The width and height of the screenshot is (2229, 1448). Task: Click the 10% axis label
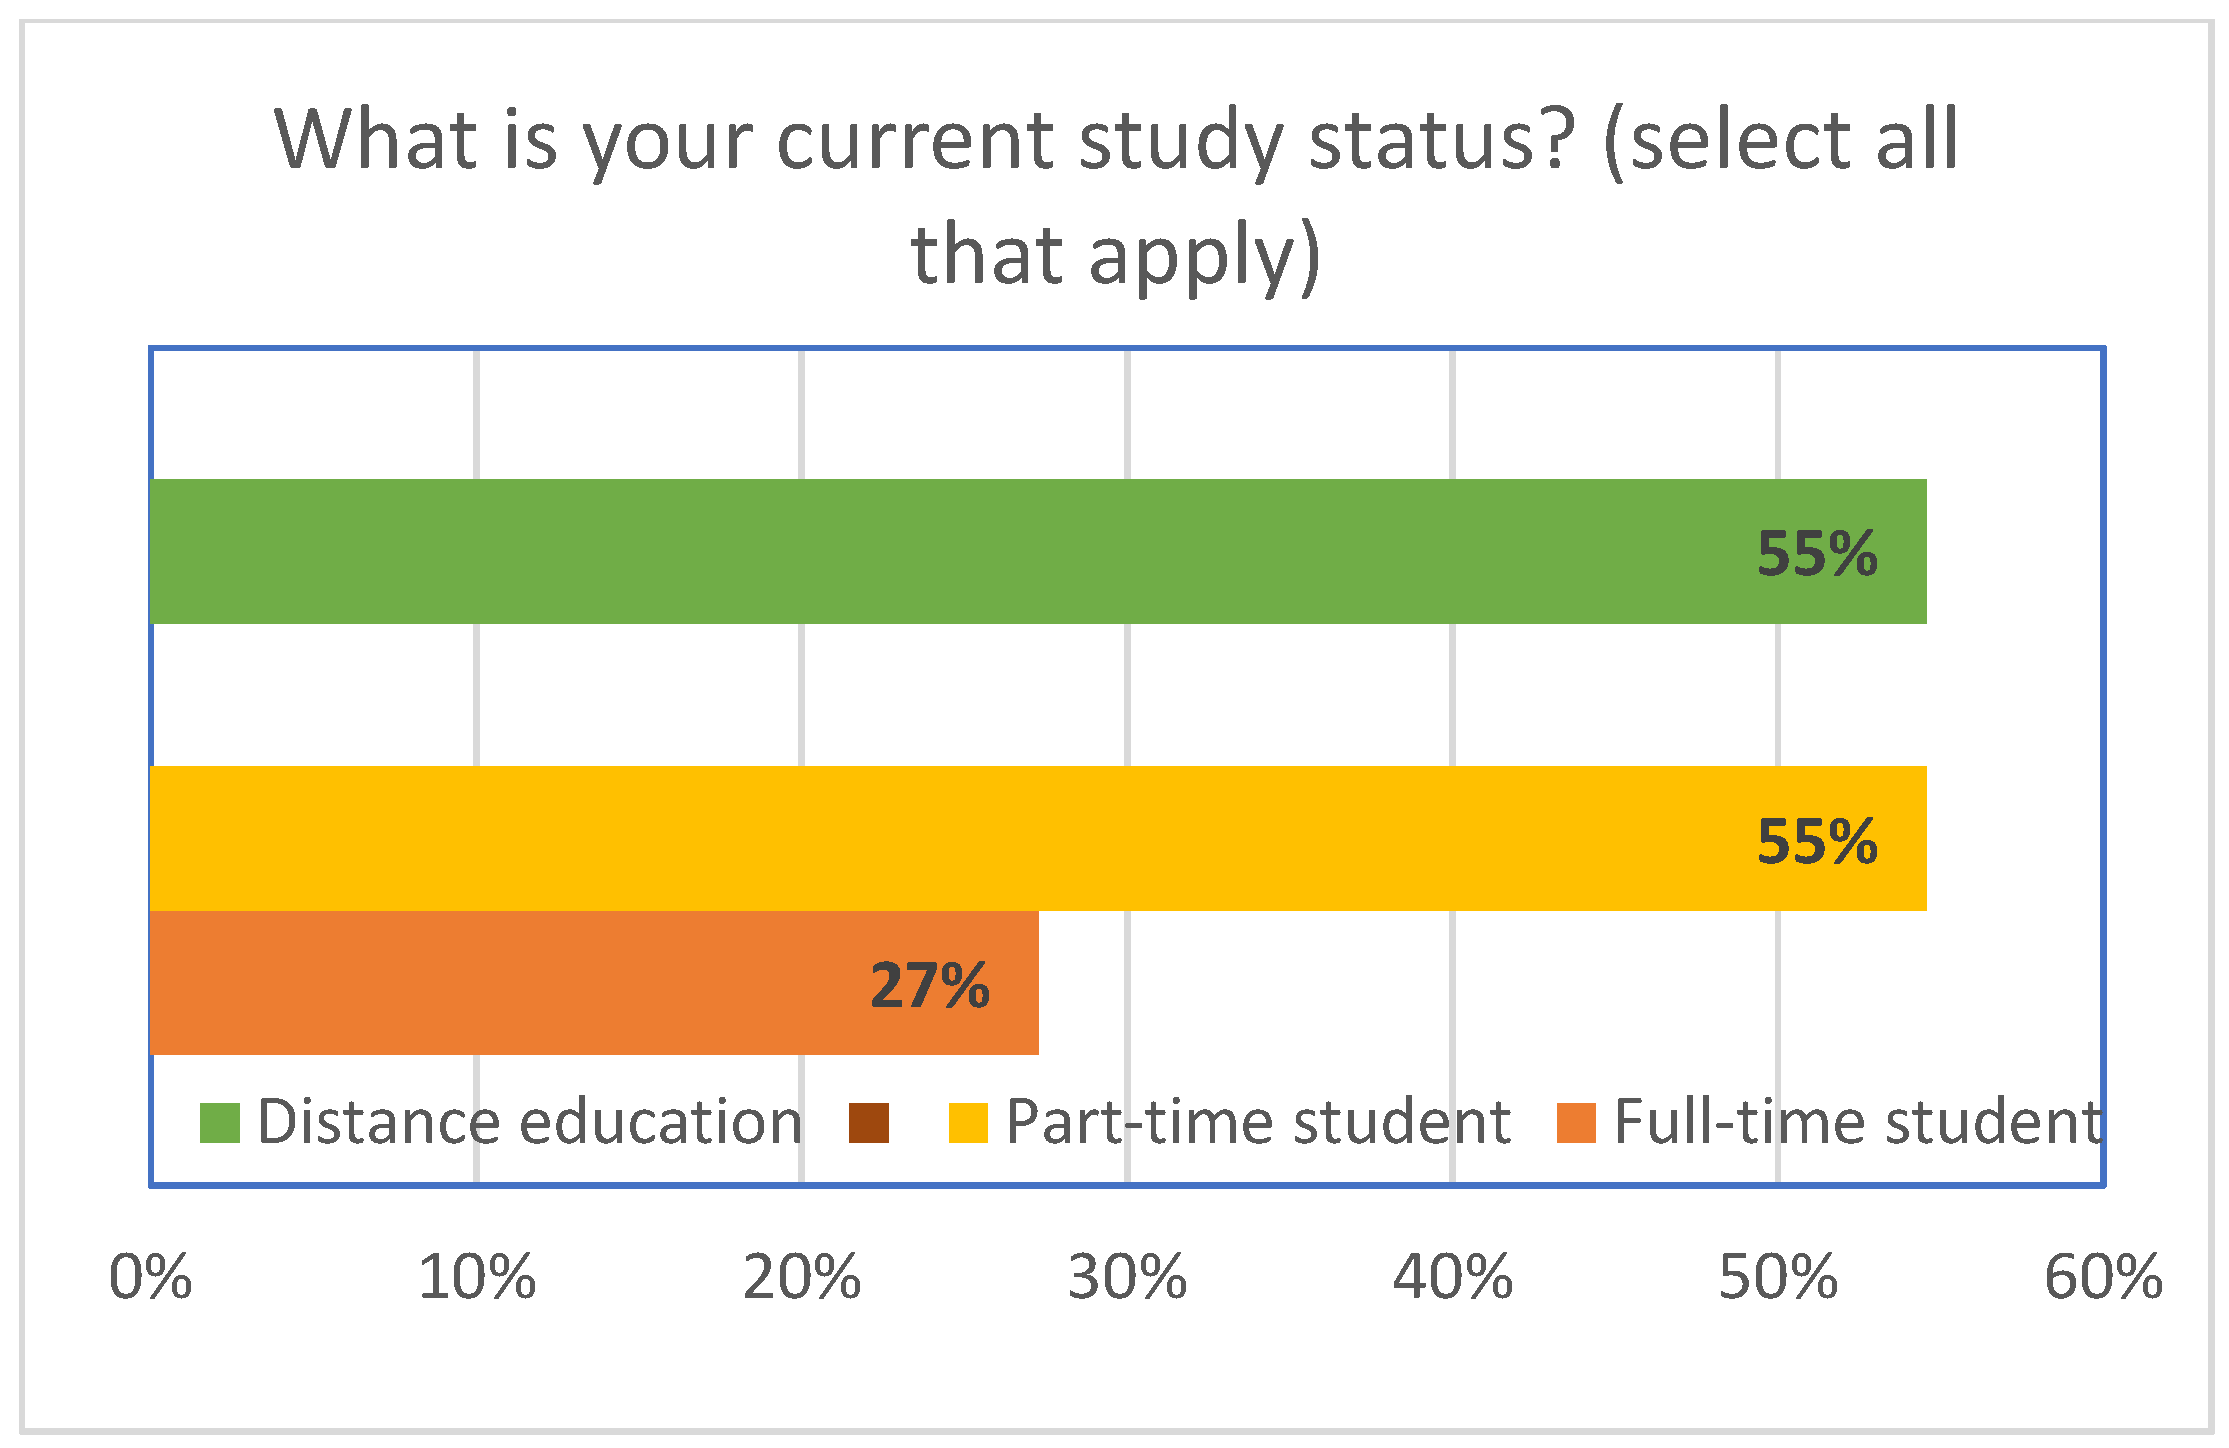(476, 1277)
